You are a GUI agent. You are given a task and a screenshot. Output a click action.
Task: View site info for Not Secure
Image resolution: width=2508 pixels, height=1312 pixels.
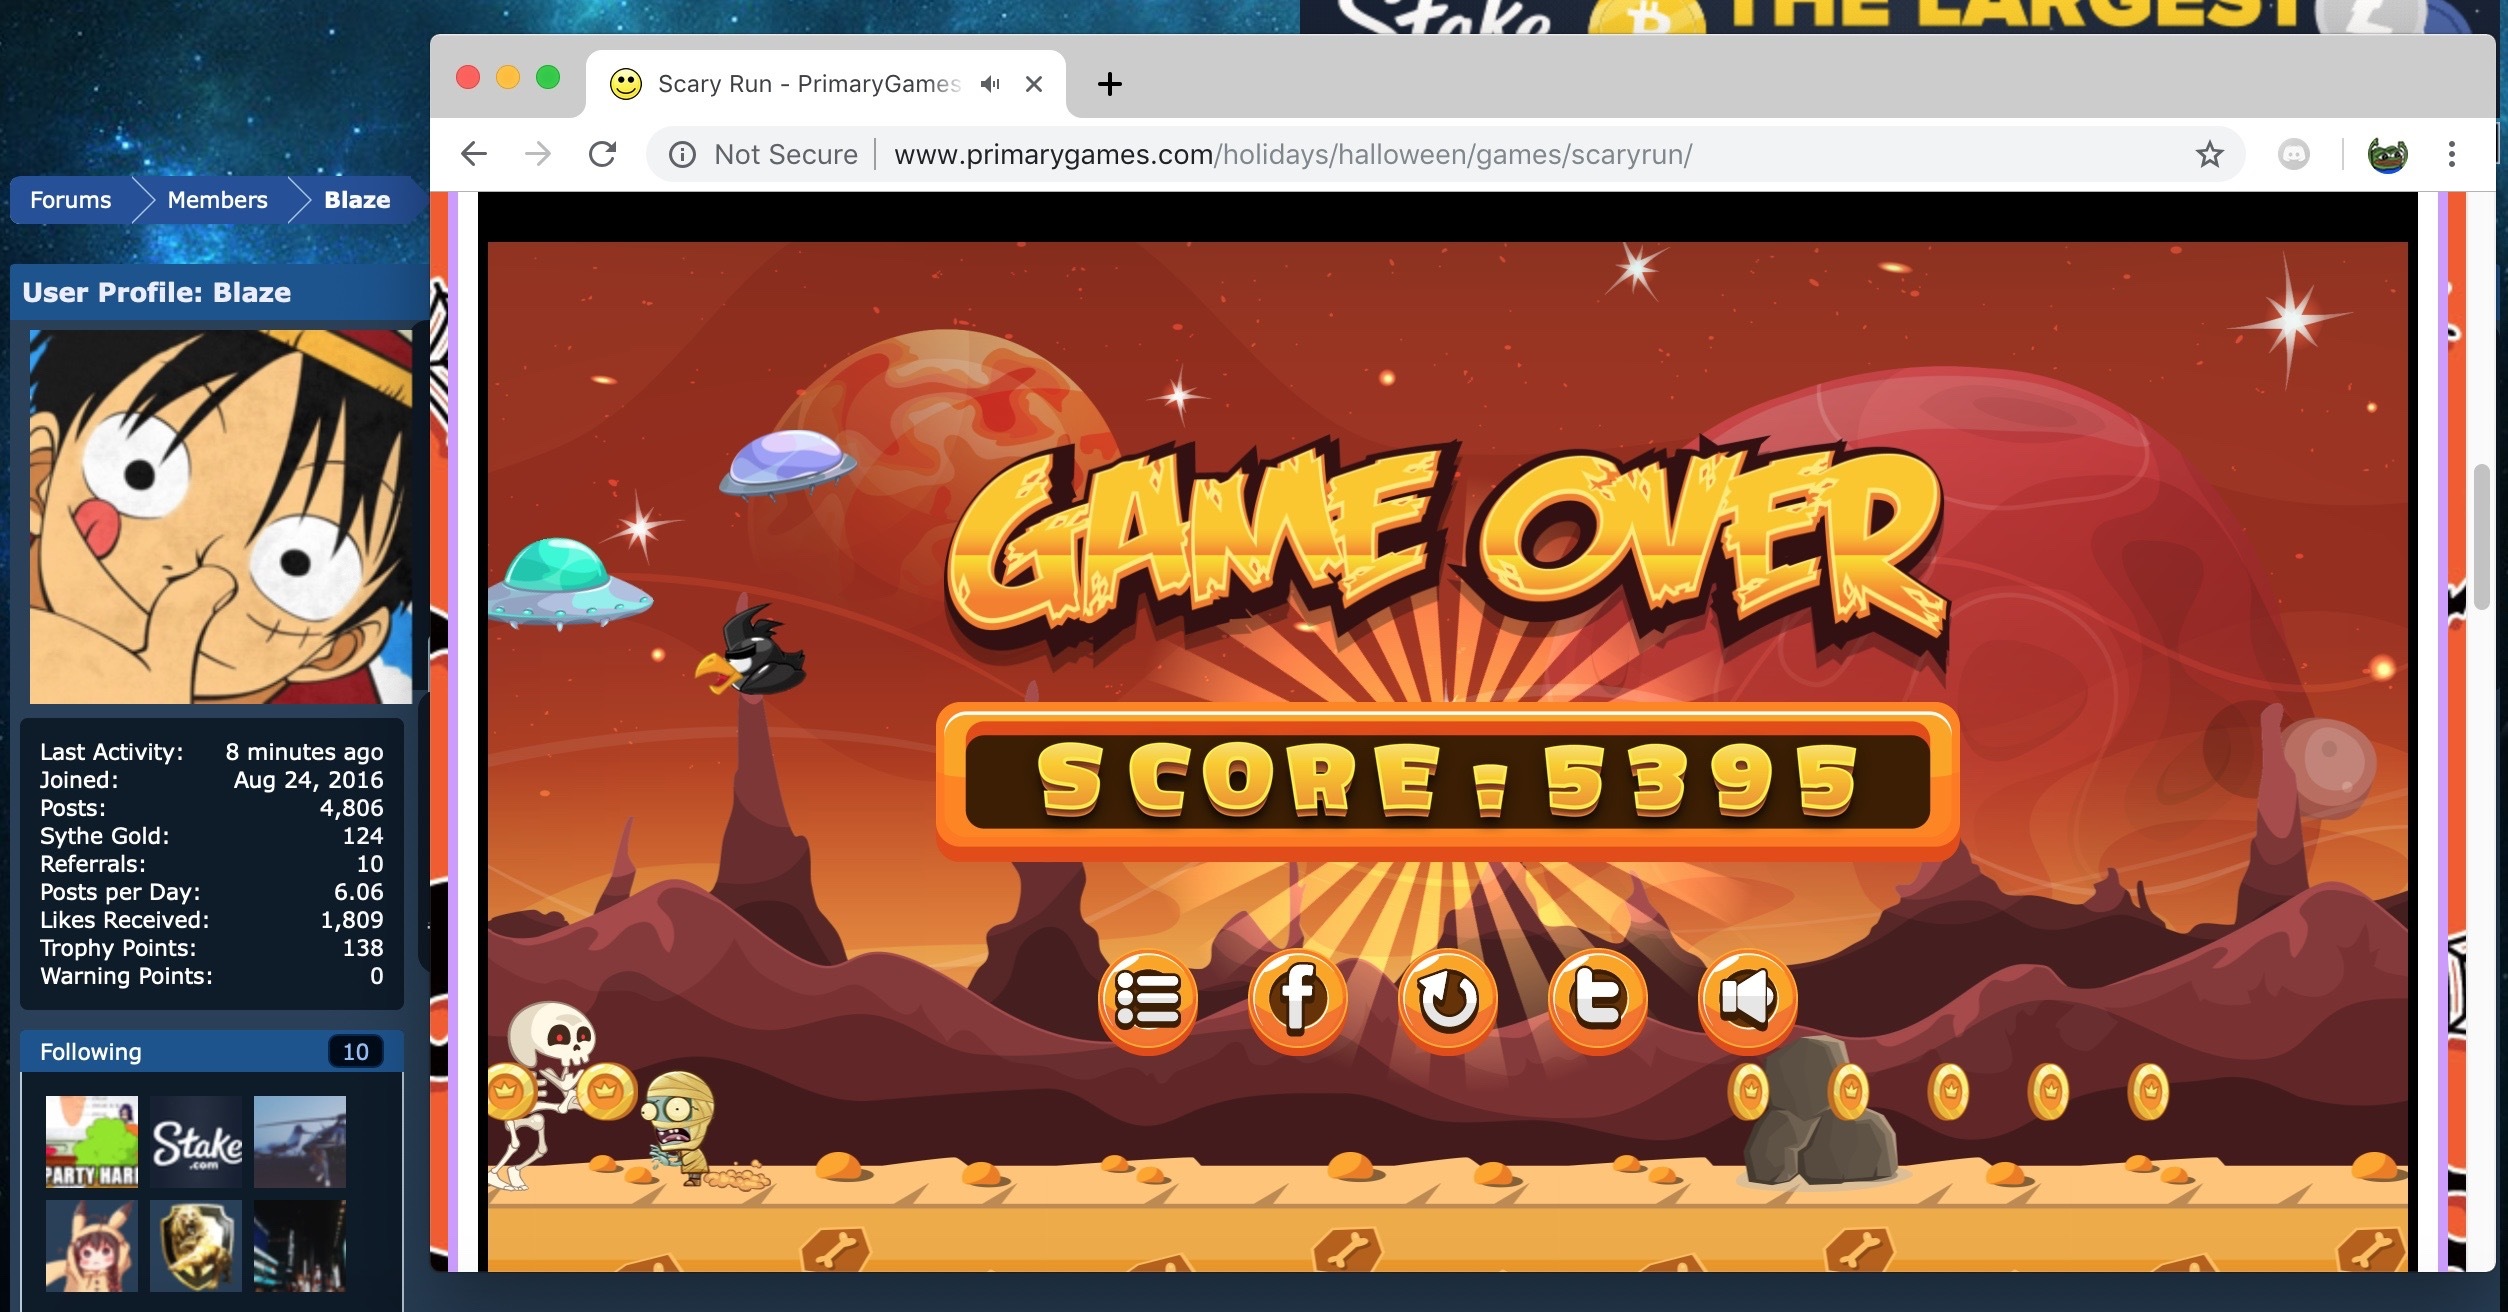pyautogui.click(x=765, y=154)
